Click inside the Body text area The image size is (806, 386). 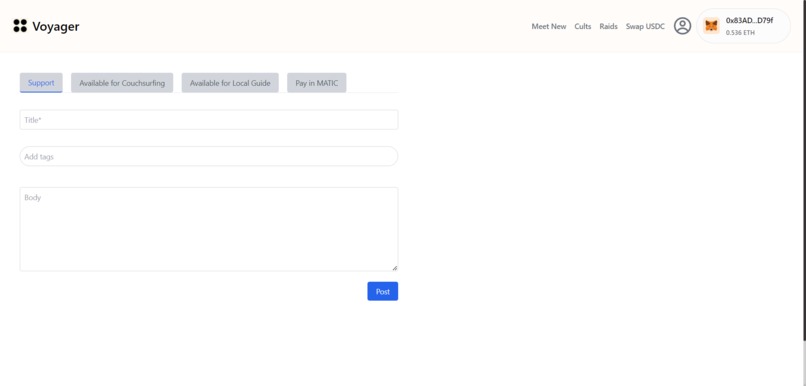pyautogui.click(x=209, y=229)
